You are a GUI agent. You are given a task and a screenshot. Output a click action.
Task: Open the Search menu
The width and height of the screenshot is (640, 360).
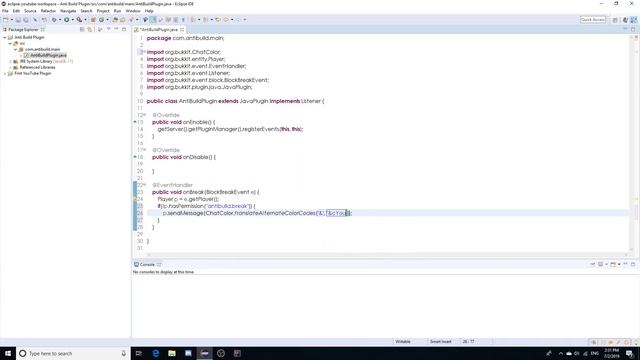coord(86,11)
